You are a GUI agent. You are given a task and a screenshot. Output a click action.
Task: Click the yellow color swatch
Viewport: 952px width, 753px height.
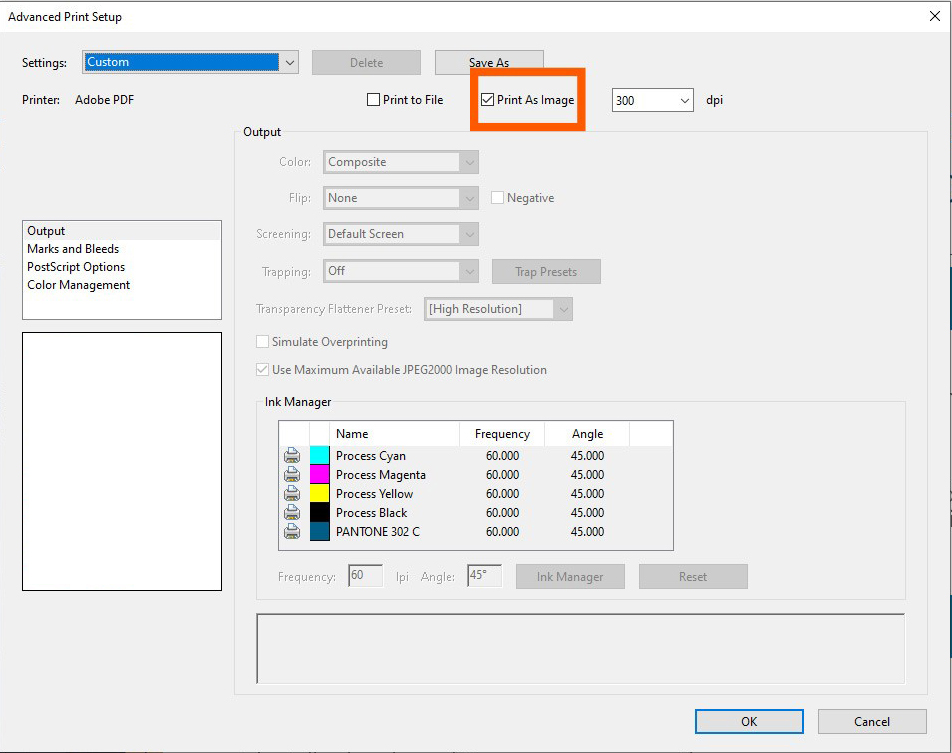tap(319, 493)
